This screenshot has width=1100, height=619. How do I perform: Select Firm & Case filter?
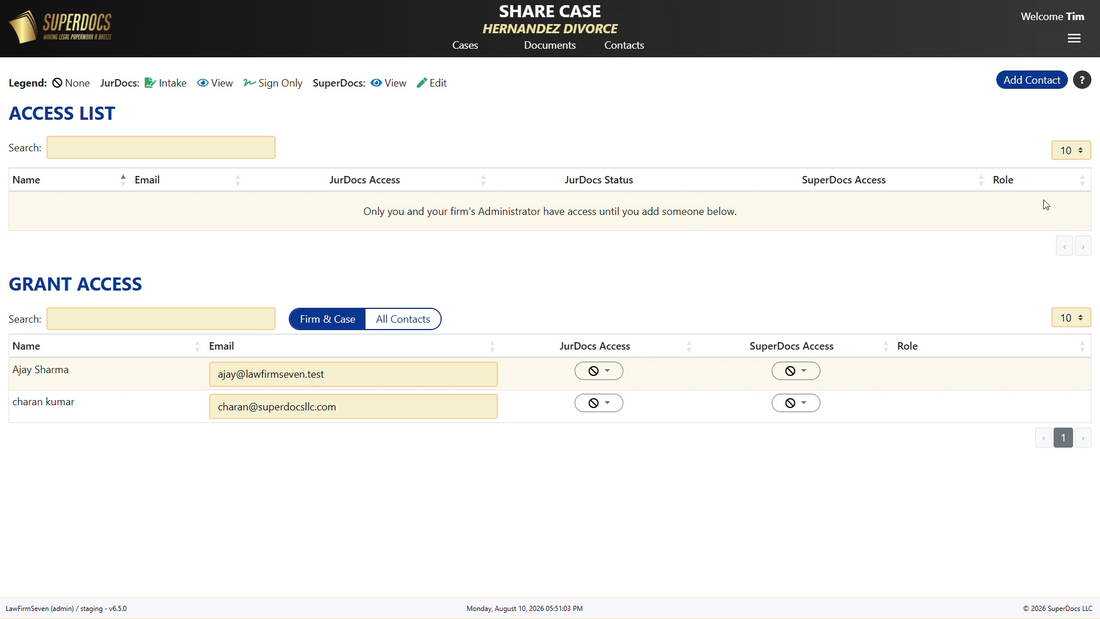click(328, 319)
